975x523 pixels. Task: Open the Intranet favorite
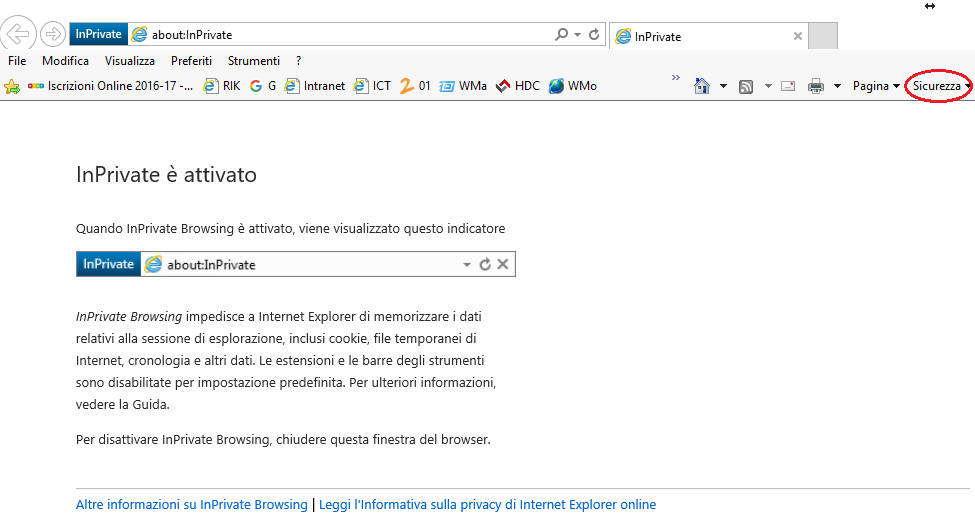click(x=315, y=86)
